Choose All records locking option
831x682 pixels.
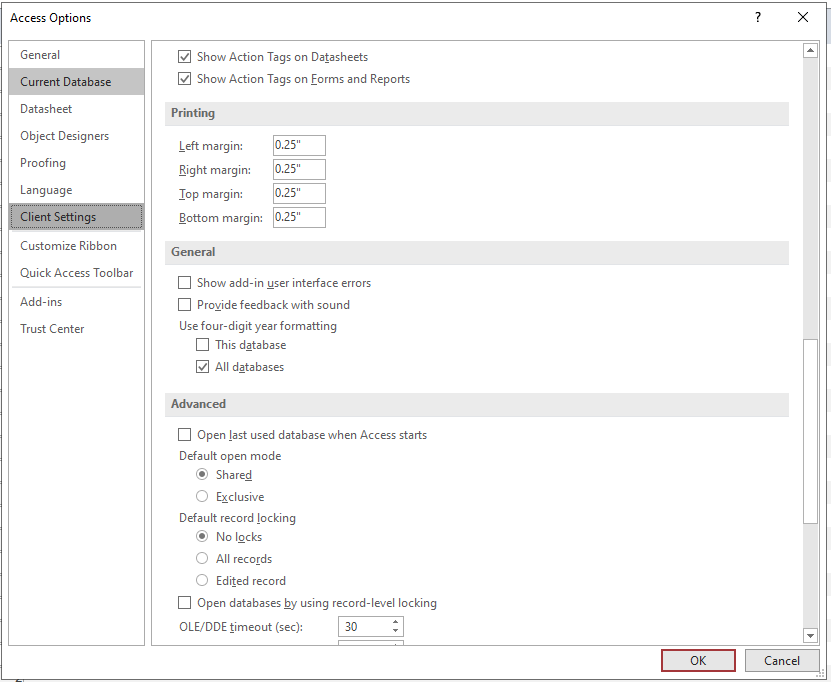(x=202, y=559)
